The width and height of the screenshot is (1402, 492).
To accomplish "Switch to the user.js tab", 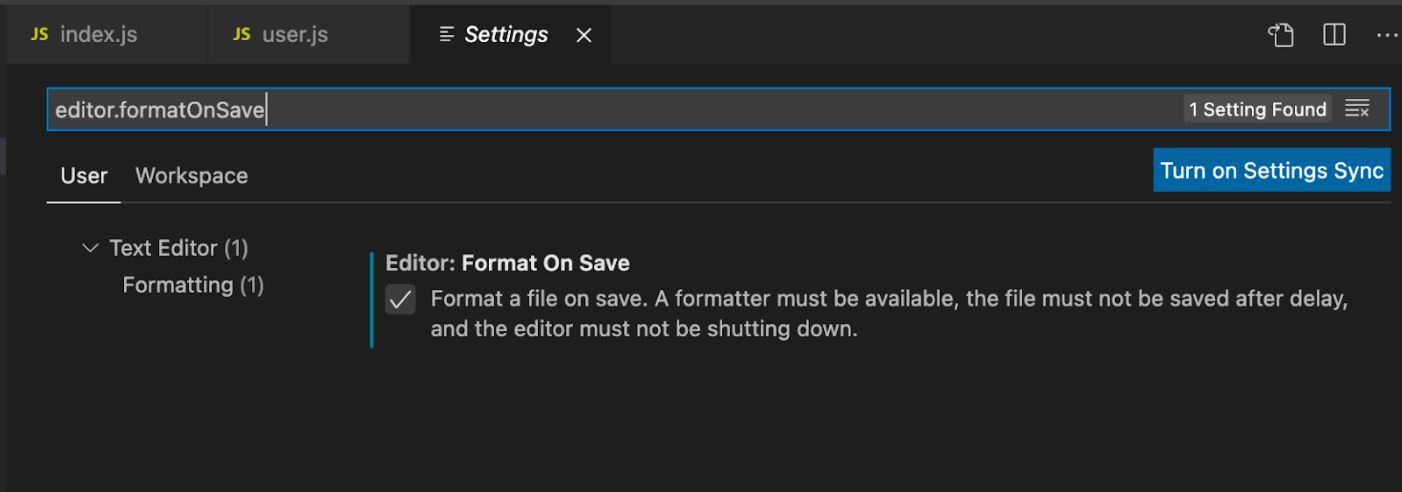I will tap(294, 34).
